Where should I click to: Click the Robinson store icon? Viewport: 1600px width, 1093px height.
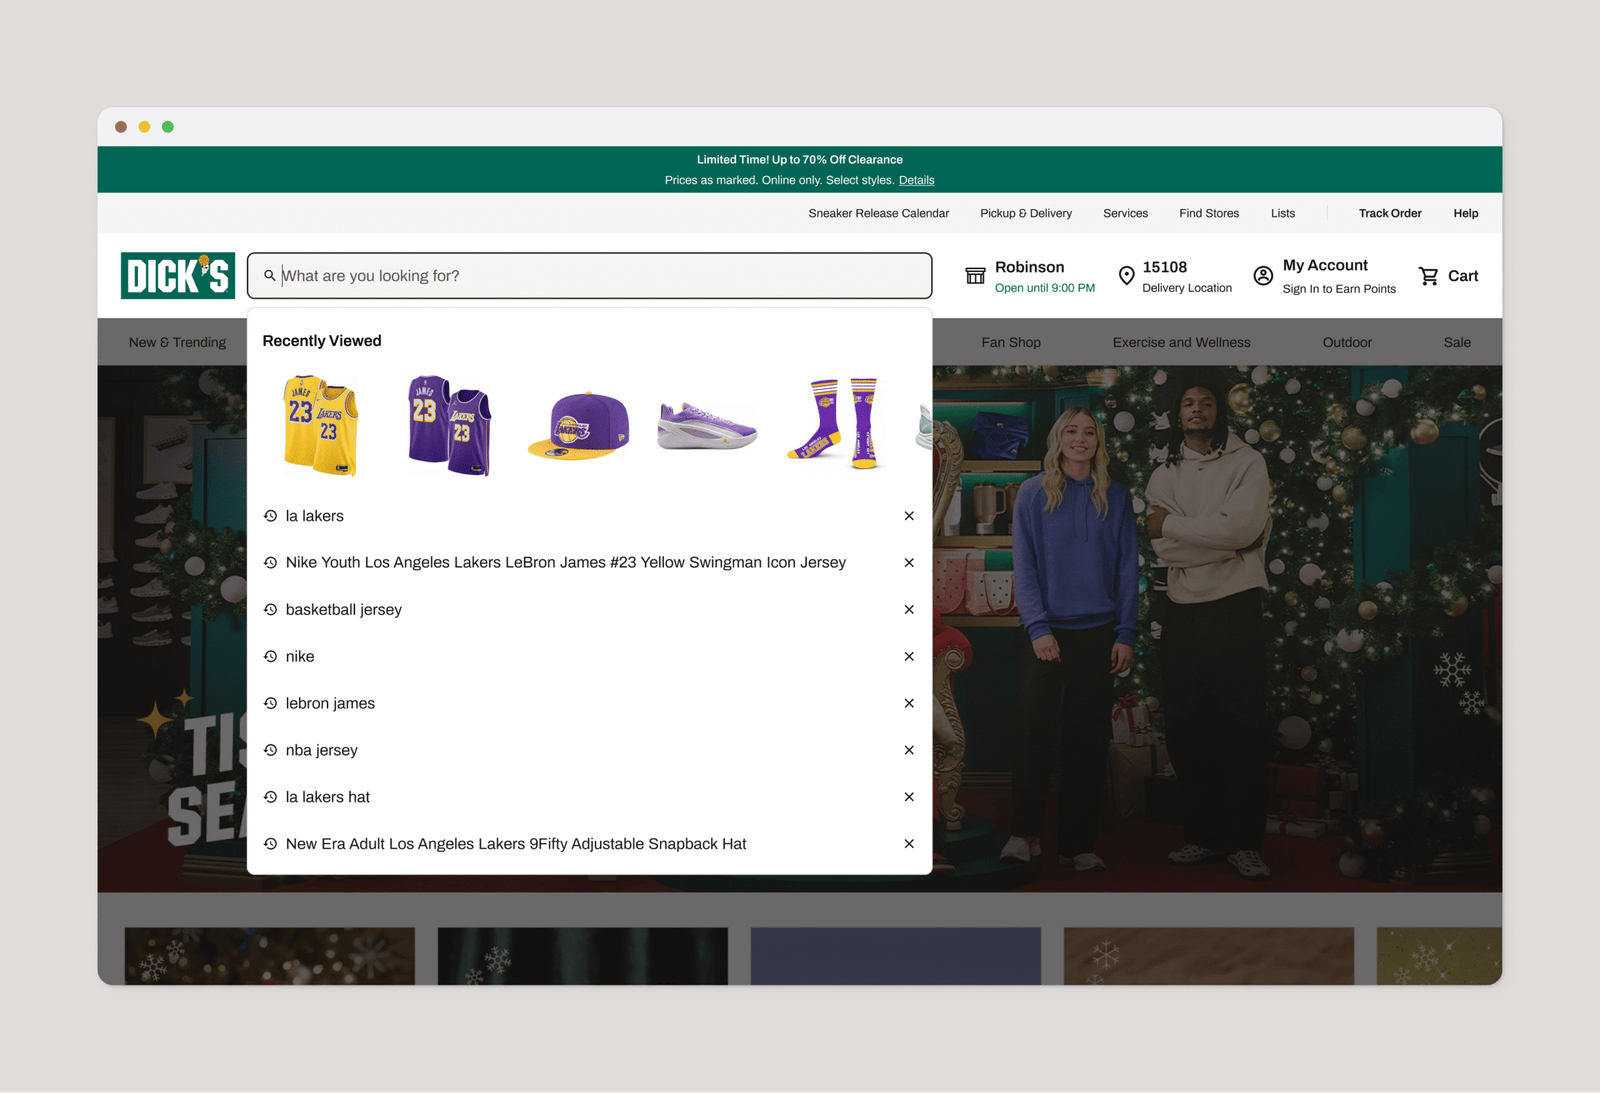[975, 276]
